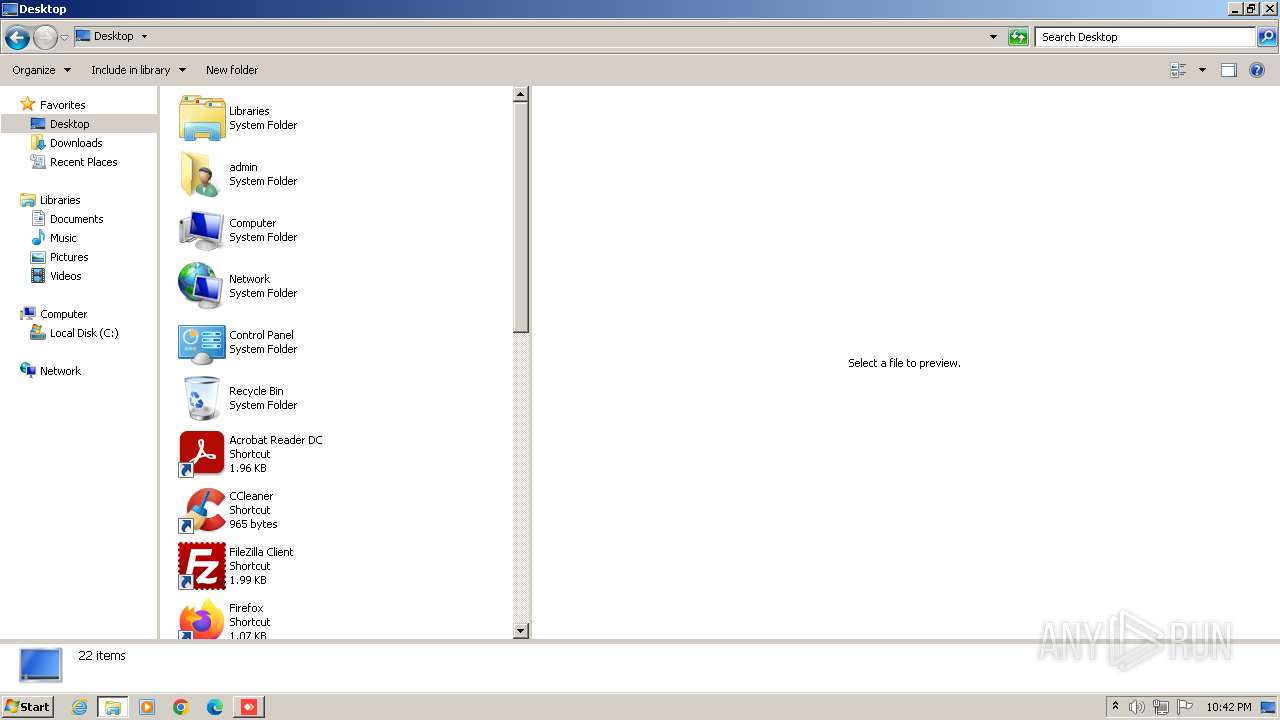Screen dimensions: 1280x720
Task: Click the taskbar clock showing 10:42 PM
Action: tap(1229, 707)
